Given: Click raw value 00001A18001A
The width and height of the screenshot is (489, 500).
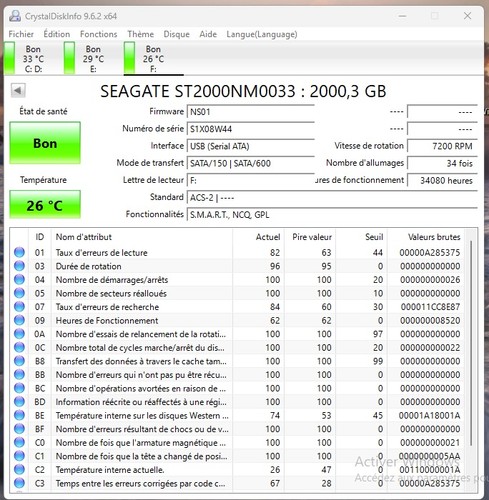Looking at the screenshot, I should pyautogui.click(x=429, y=415).
